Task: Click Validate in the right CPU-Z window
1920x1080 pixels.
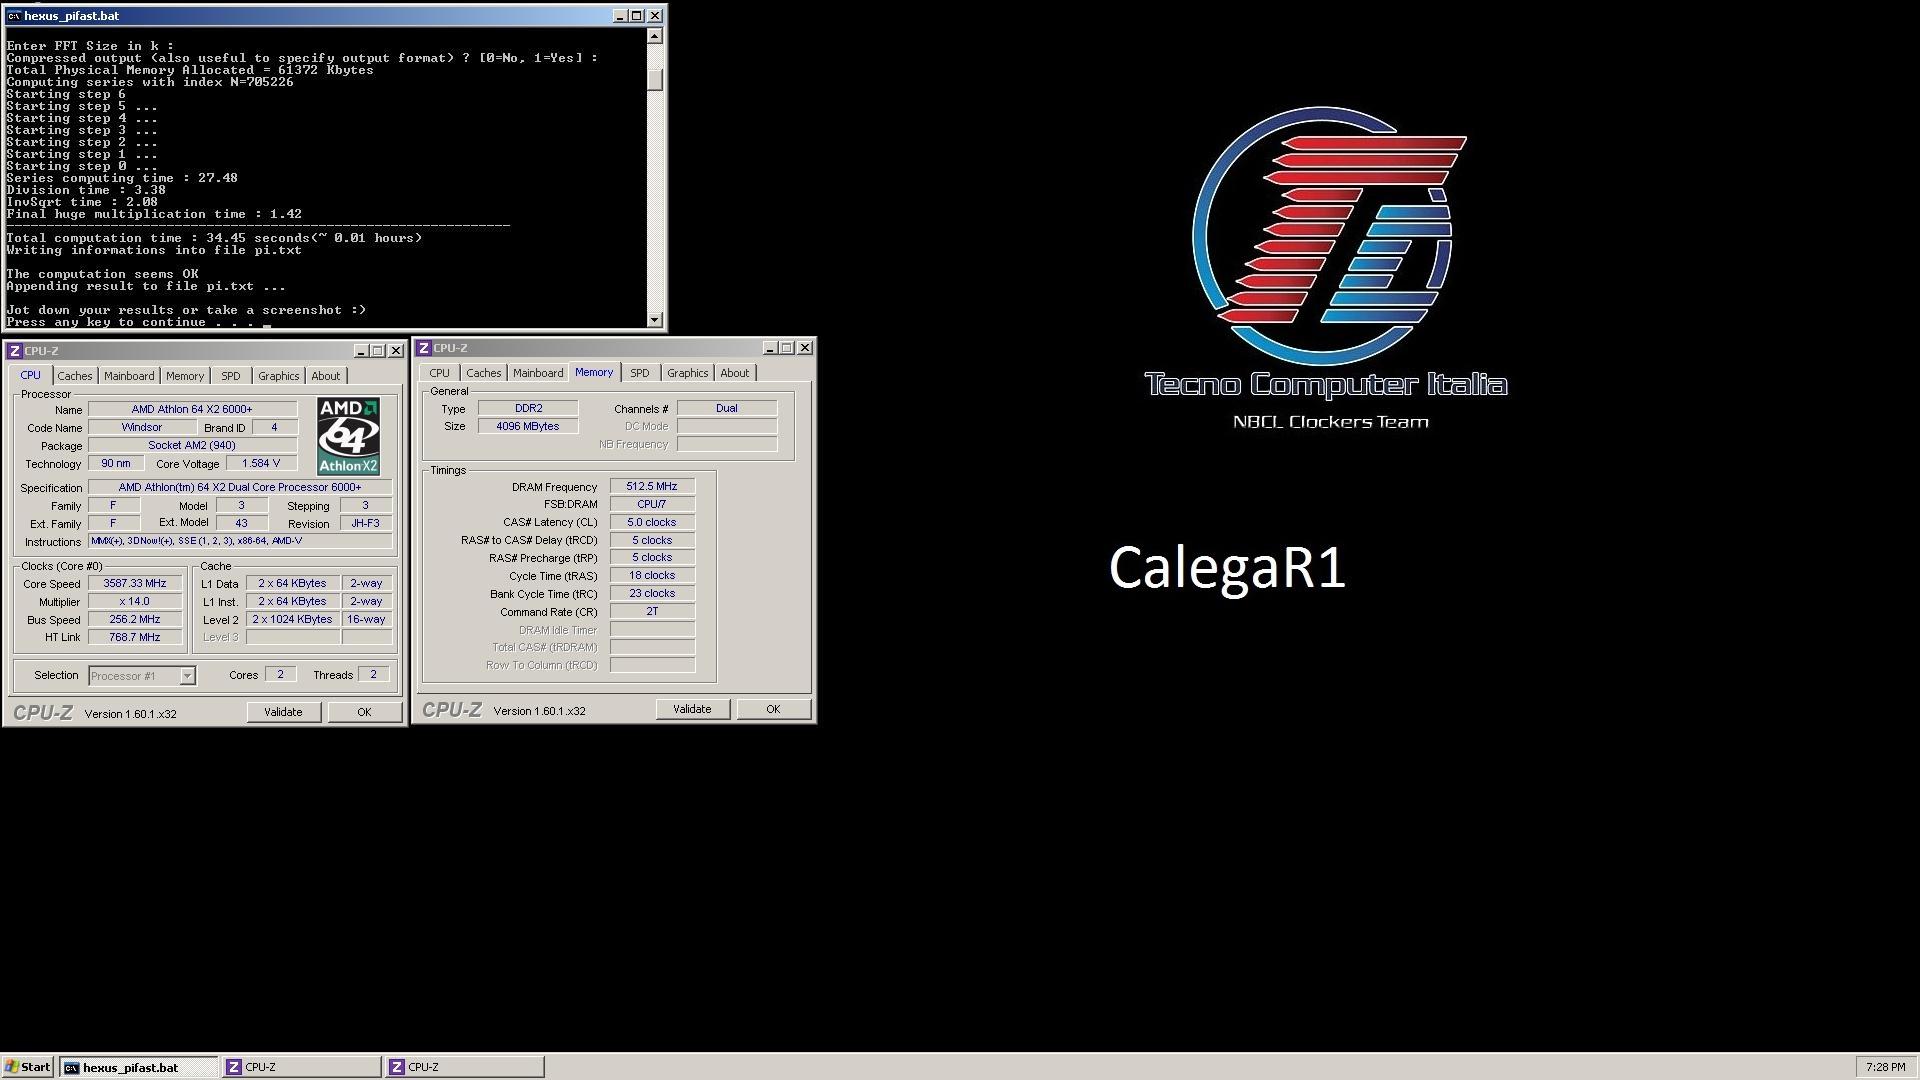Action: 692,709
